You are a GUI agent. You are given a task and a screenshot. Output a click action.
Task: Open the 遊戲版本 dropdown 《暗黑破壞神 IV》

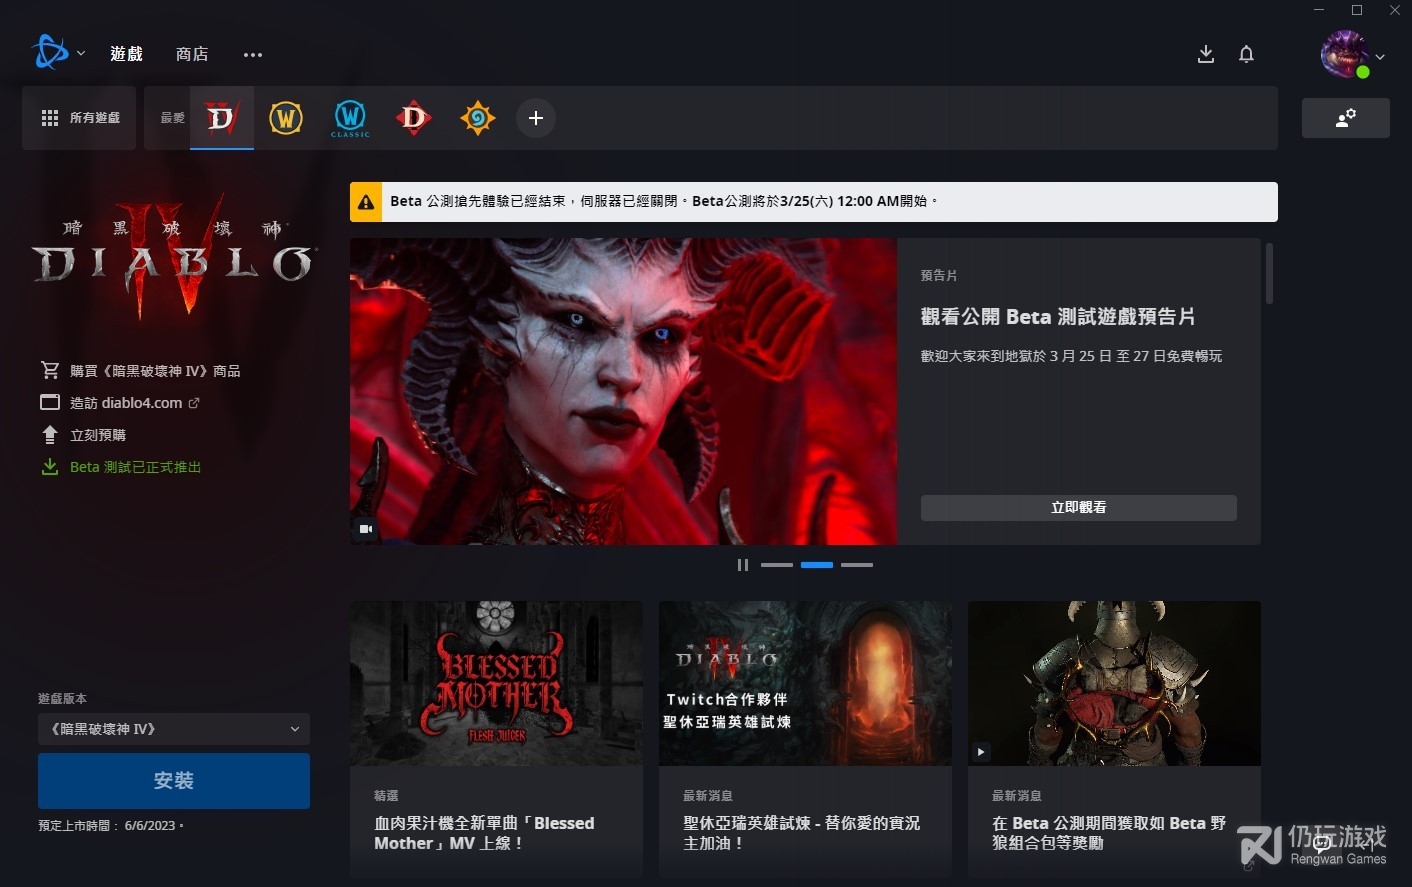[x=174, y=729]
